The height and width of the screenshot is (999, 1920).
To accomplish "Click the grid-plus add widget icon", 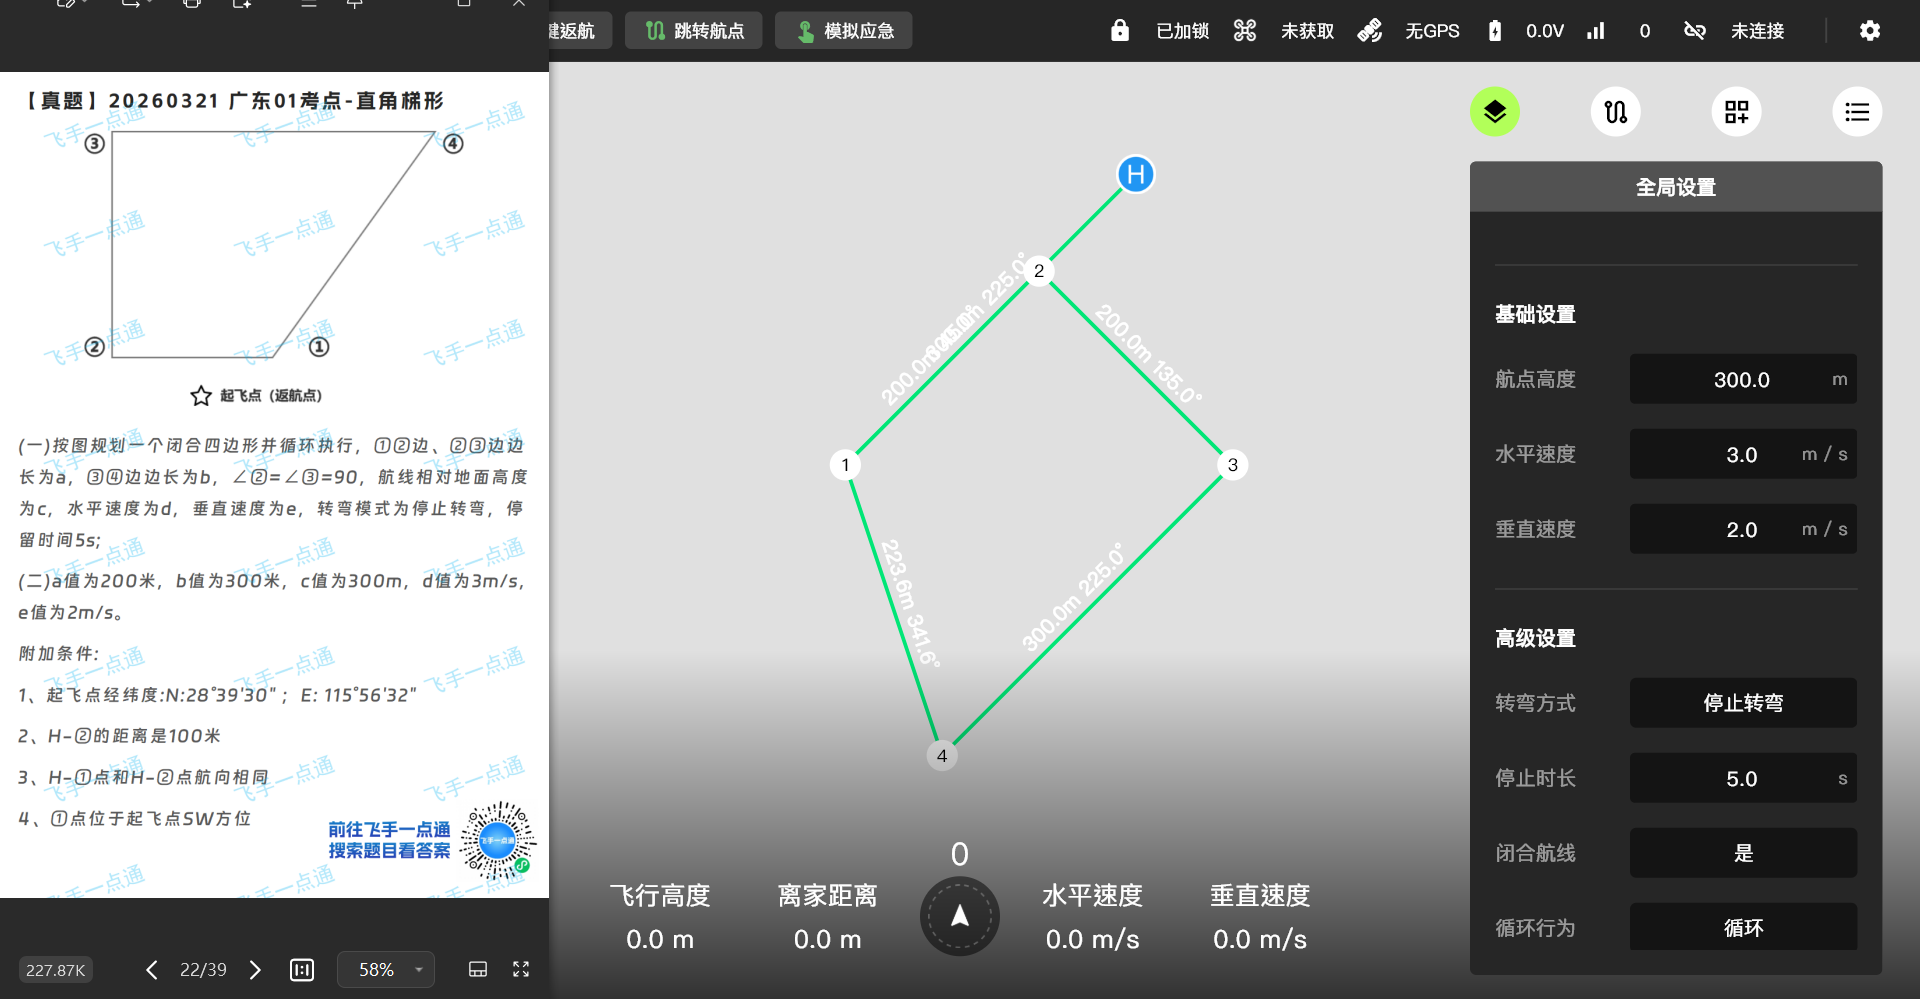I will click(x=1736, y=112).
